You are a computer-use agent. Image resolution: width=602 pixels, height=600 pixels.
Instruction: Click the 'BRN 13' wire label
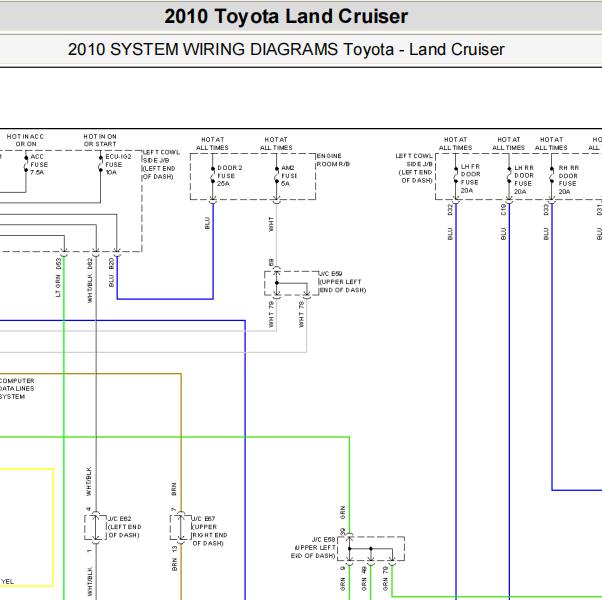point(175,559)
